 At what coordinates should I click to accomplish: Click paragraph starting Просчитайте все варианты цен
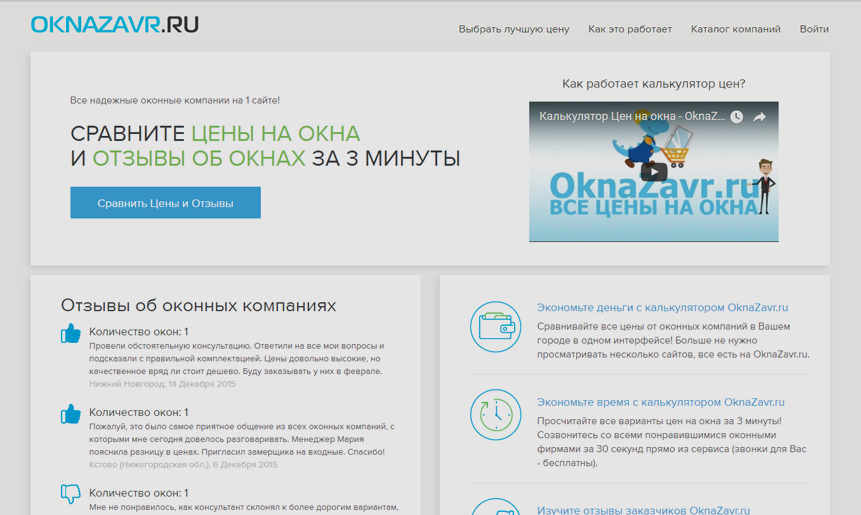click(672, 442)
